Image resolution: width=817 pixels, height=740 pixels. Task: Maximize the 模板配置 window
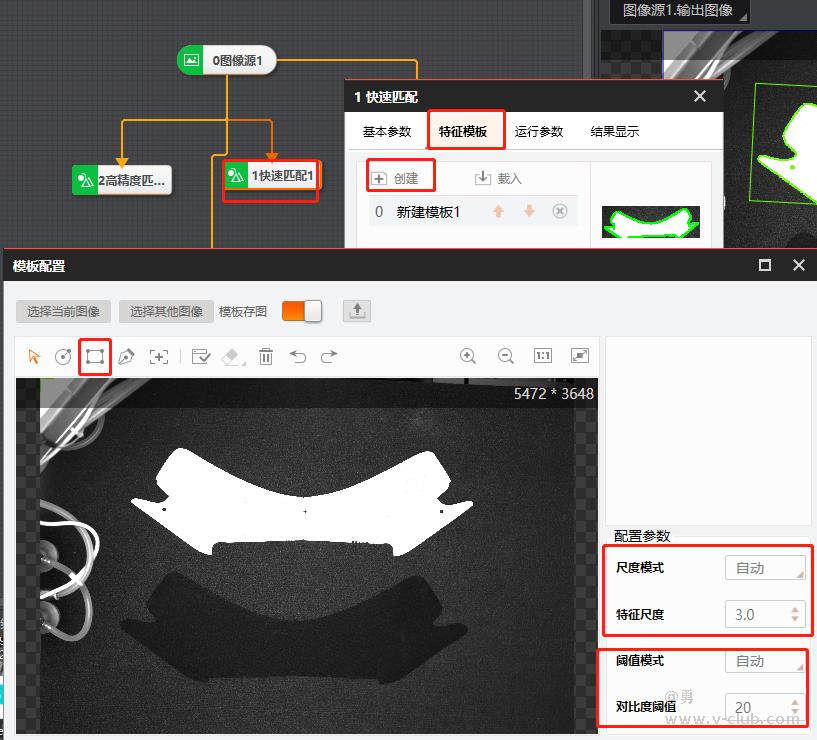(x=764, y=265)
